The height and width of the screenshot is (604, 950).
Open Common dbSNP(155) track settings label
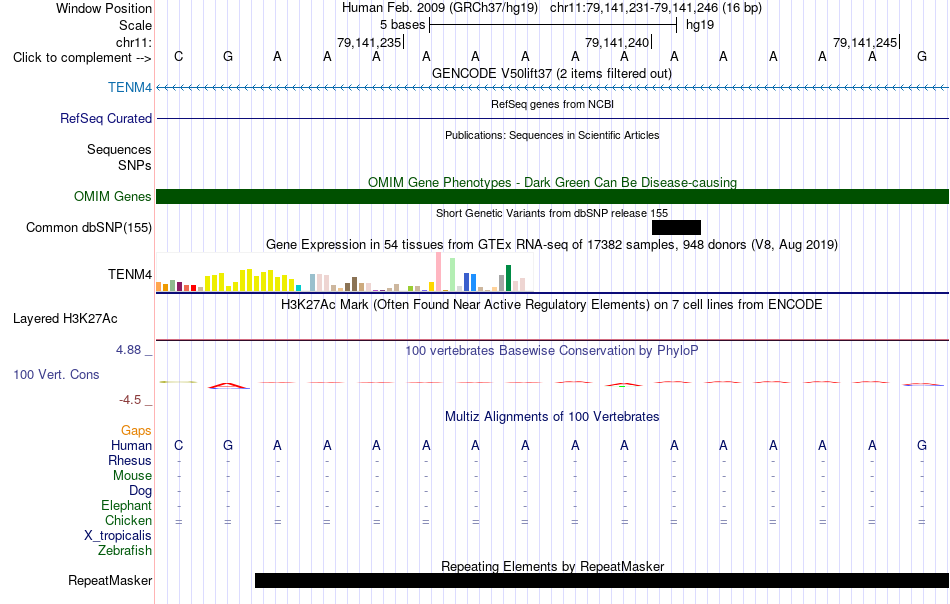[88, 227]
